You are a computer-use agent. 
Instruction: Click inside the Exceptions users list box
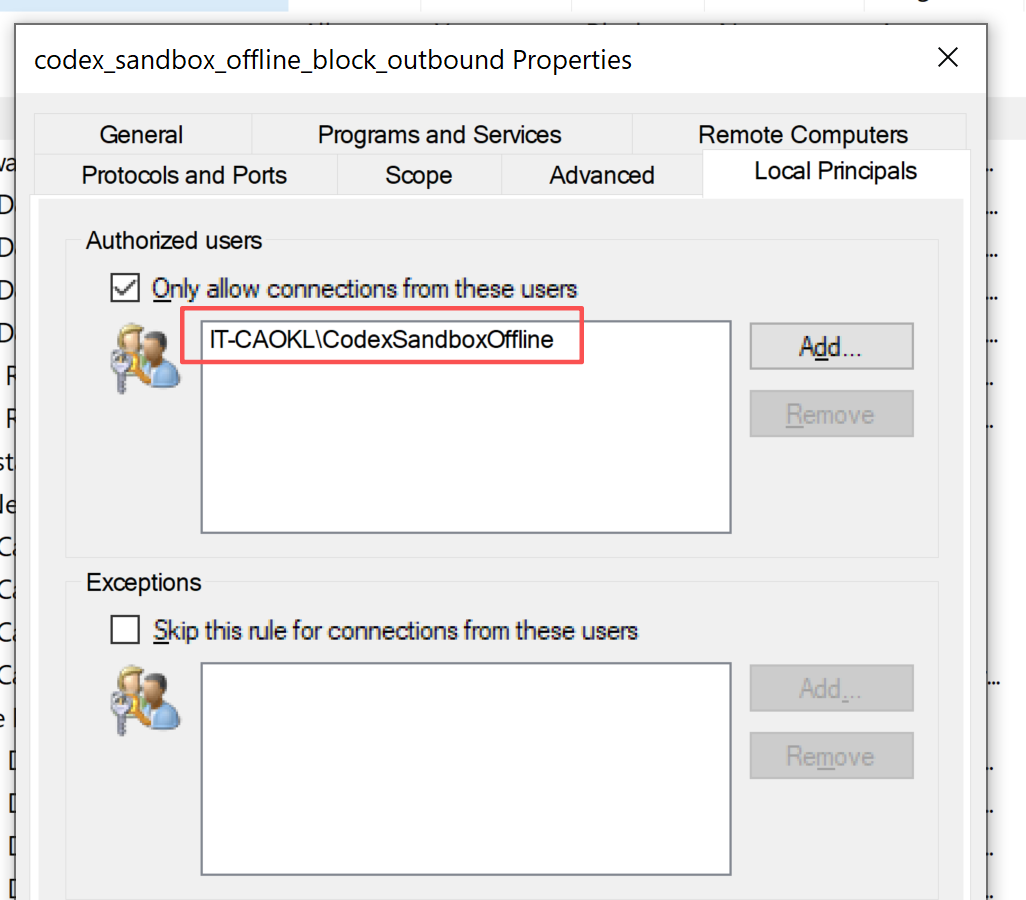466,768
